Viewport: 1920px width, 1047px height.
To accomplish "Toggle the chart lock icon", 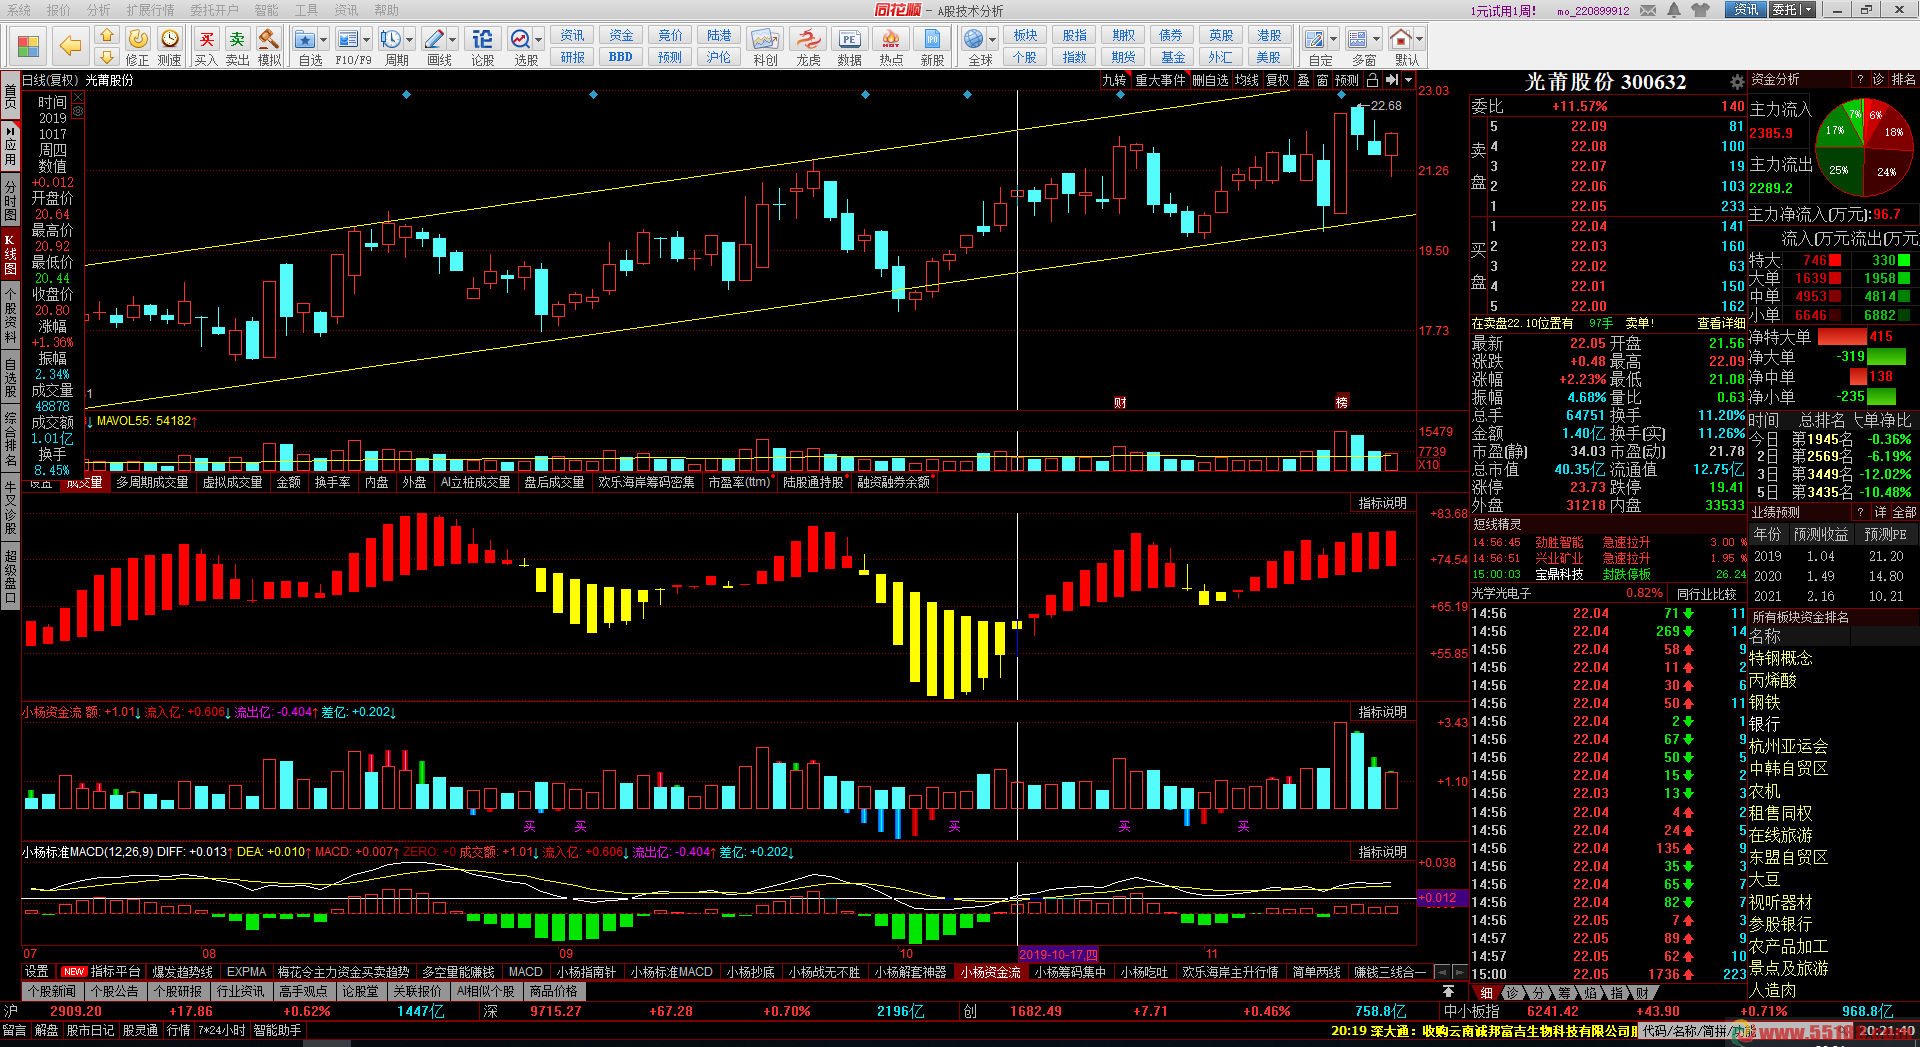I will 1373,80.
